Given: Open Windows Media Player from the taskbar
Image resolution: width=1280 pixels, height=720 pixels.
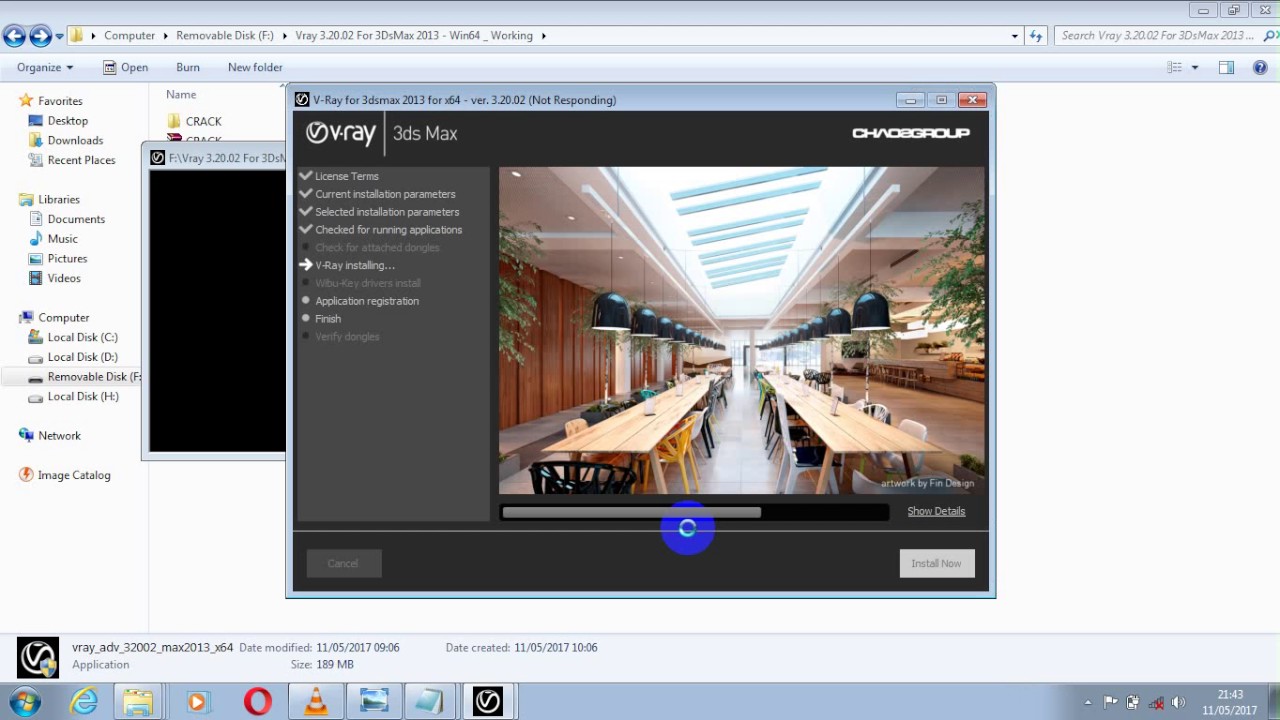Looking at the screenshot, I should click(197, 702).
